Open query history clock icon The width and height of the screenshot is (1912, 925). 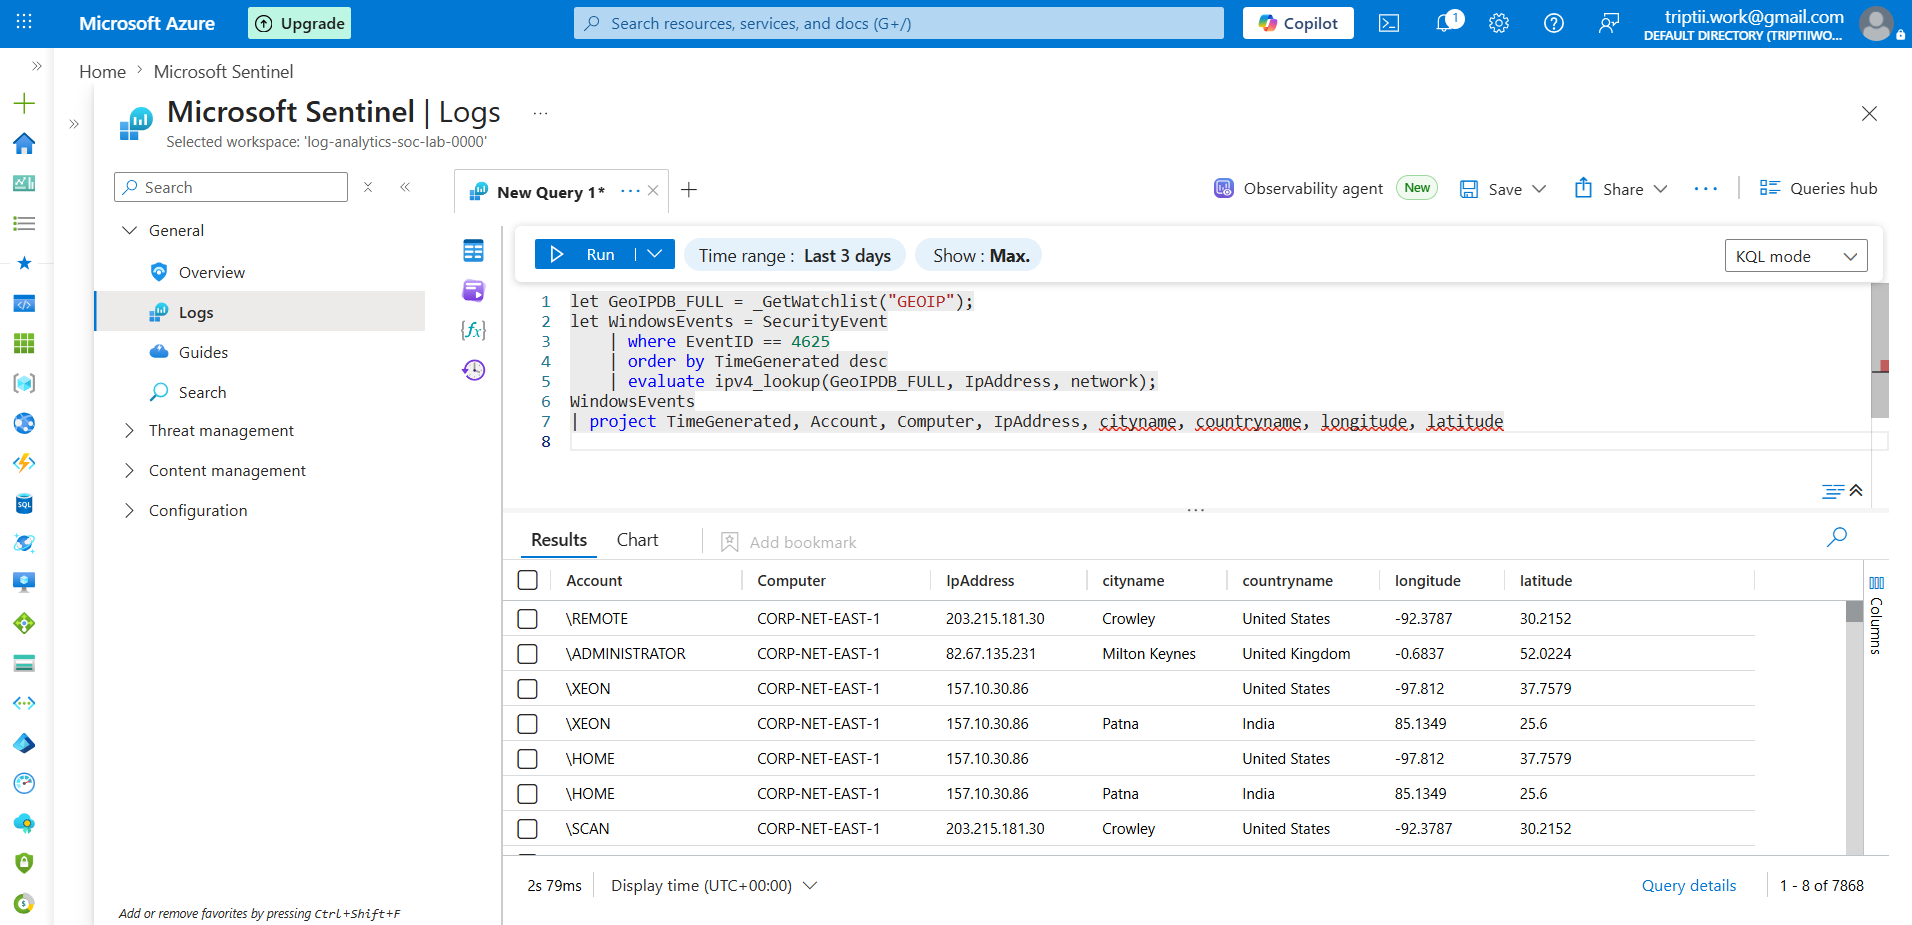click(x=473, y=370)
